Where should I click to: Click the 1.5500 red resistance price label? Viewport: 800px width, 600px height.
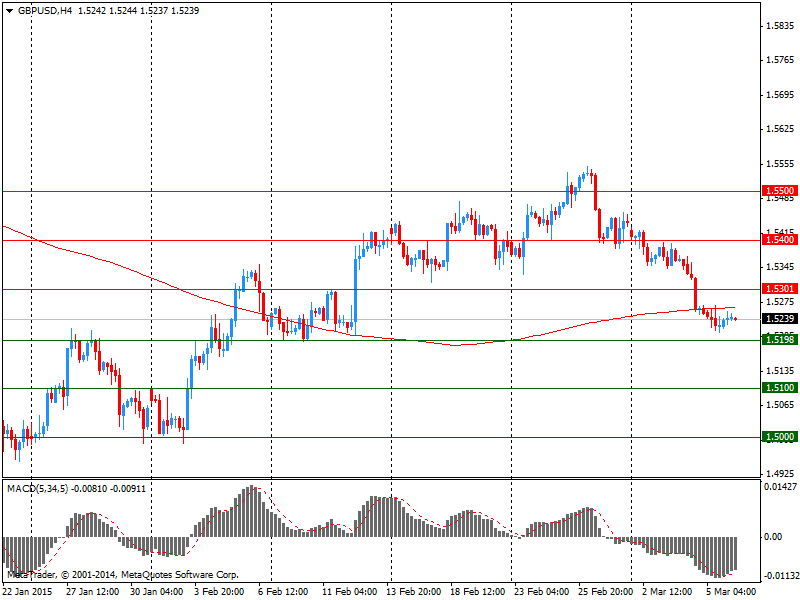[x=779, y=190]
